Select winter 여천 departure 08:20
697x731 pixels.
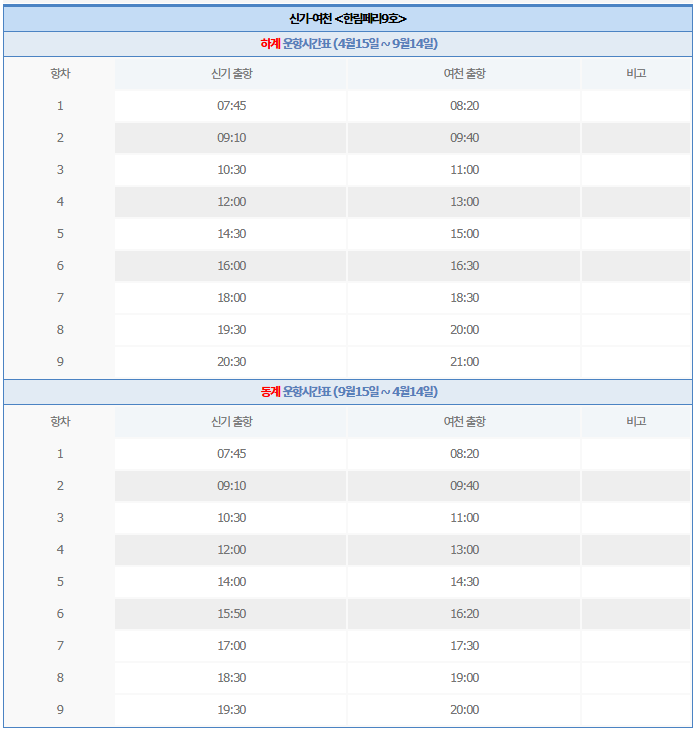click(464, 454)
